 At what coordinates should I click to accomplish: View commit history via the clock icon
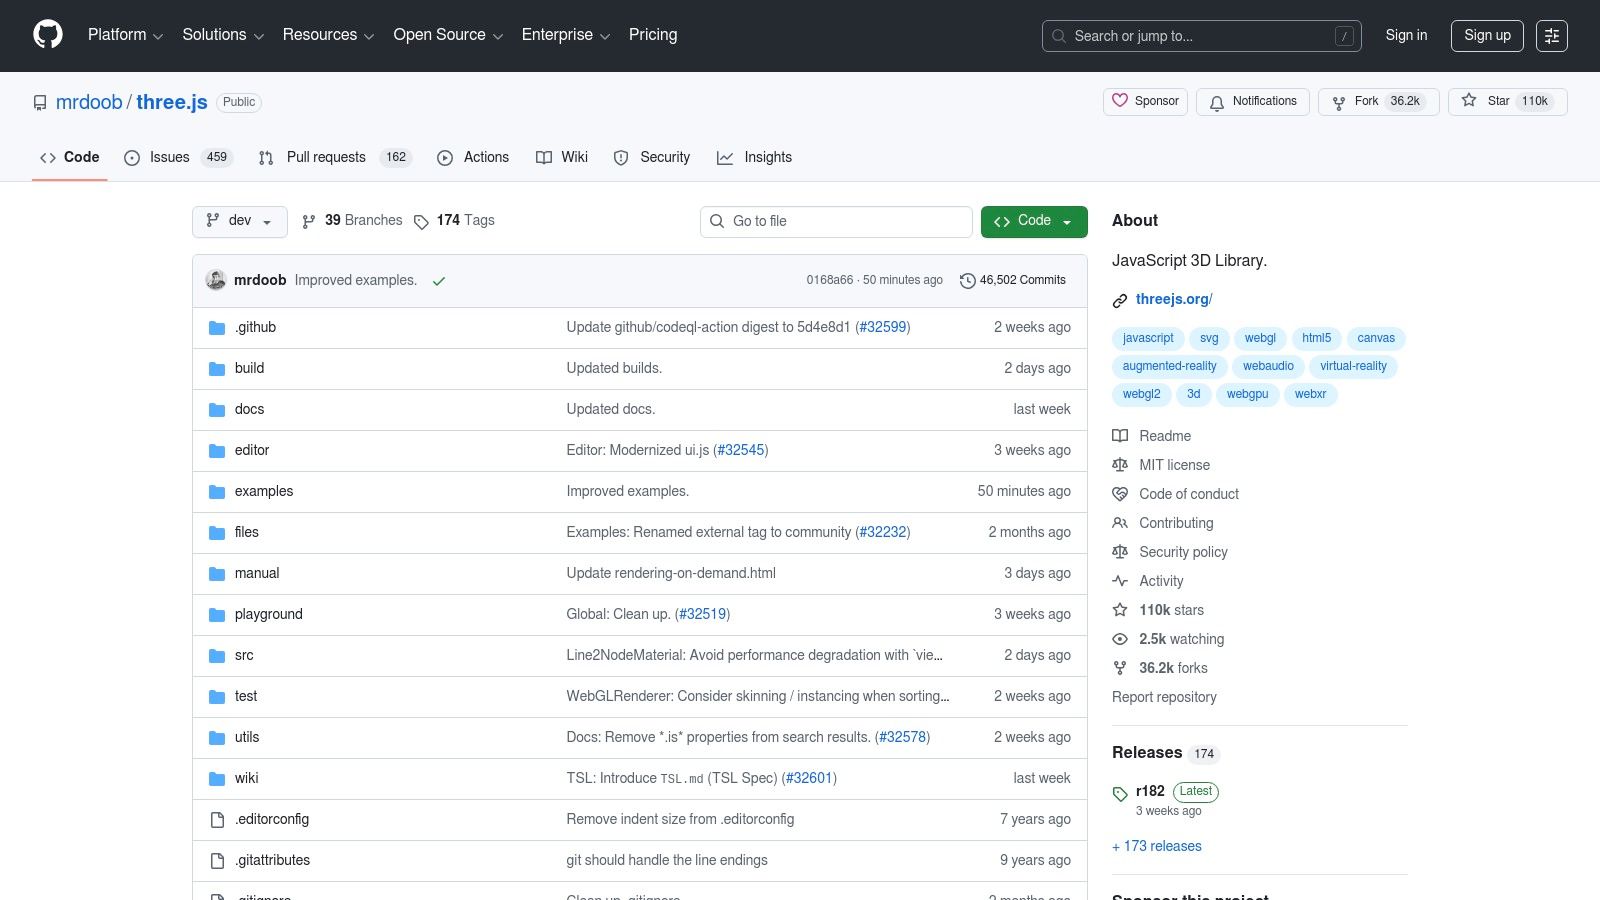tap(967, 280)
